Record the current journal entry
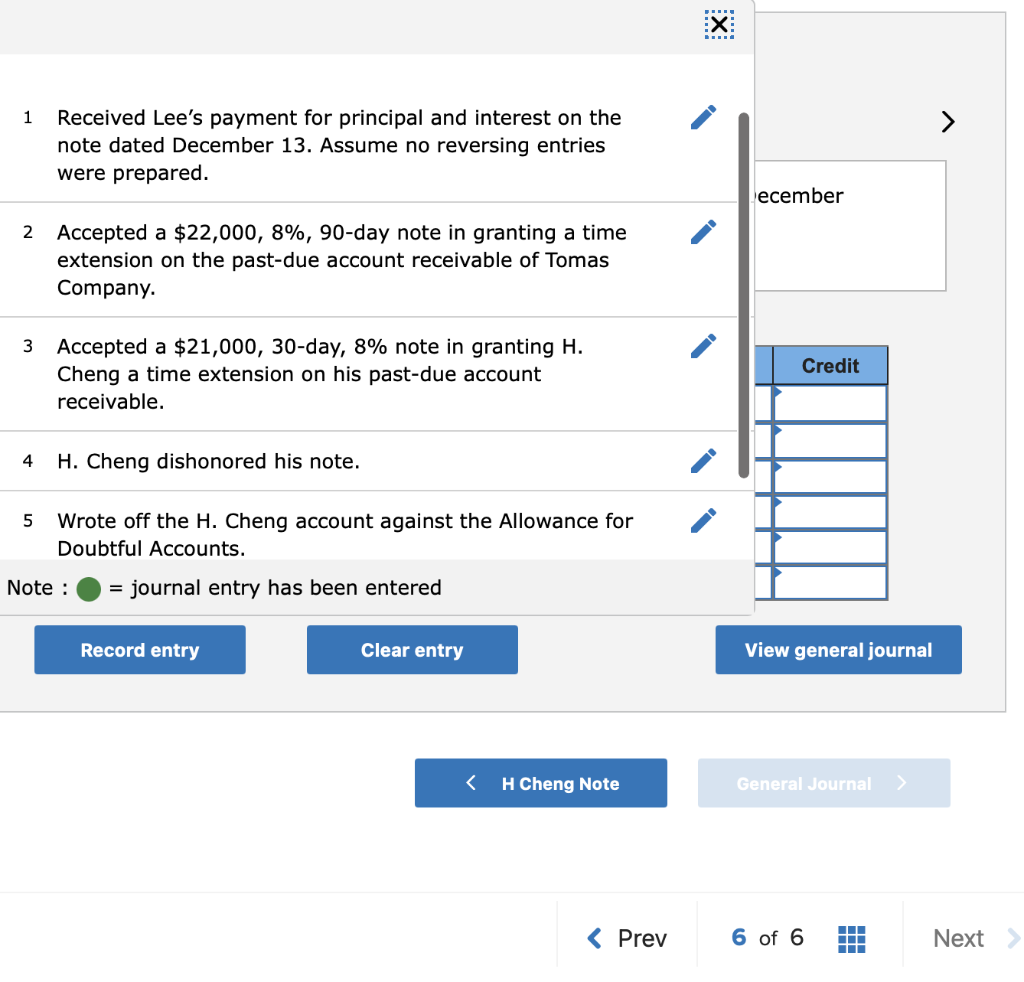Viewport: 1024px width, 982px height. coord(139,649)
